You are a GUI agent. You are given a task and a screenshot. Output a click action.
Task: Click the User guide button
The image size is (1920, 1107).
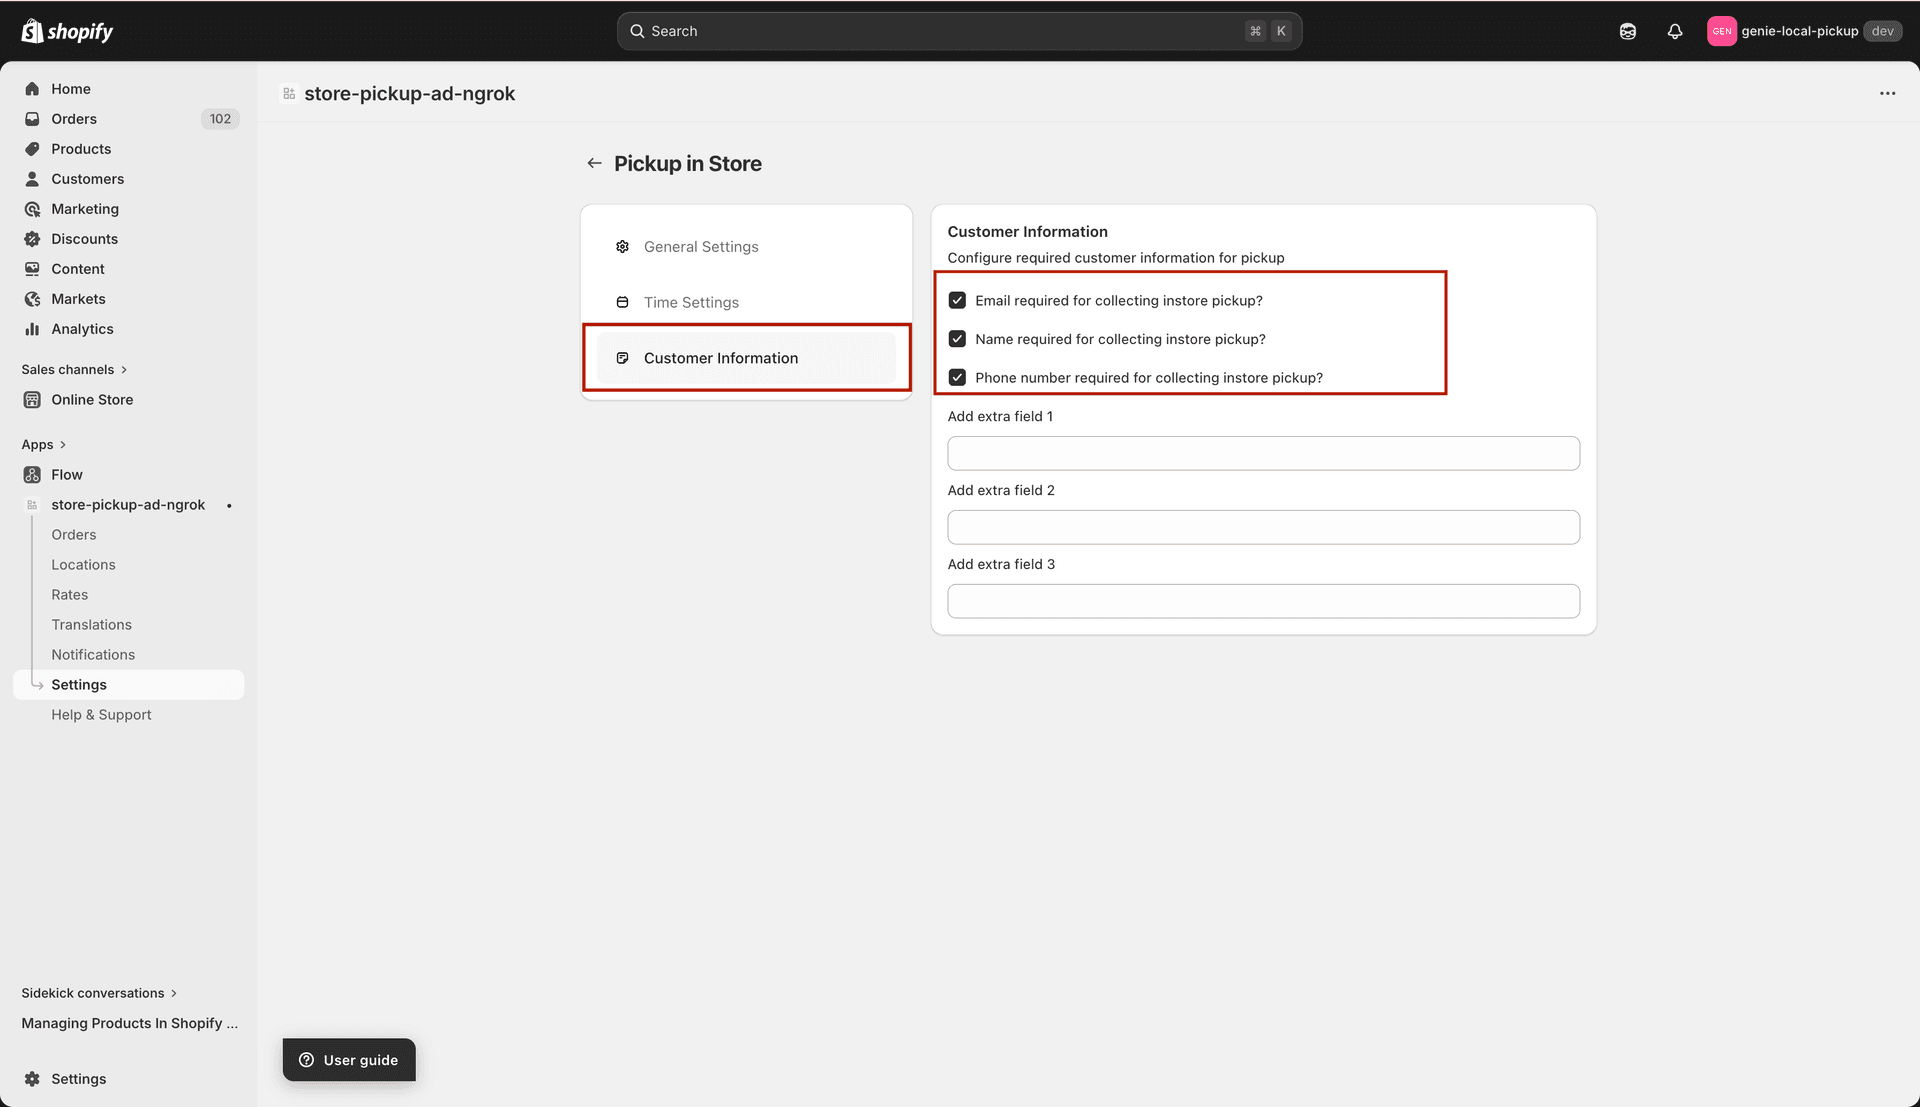click(x=348, y=1059)
